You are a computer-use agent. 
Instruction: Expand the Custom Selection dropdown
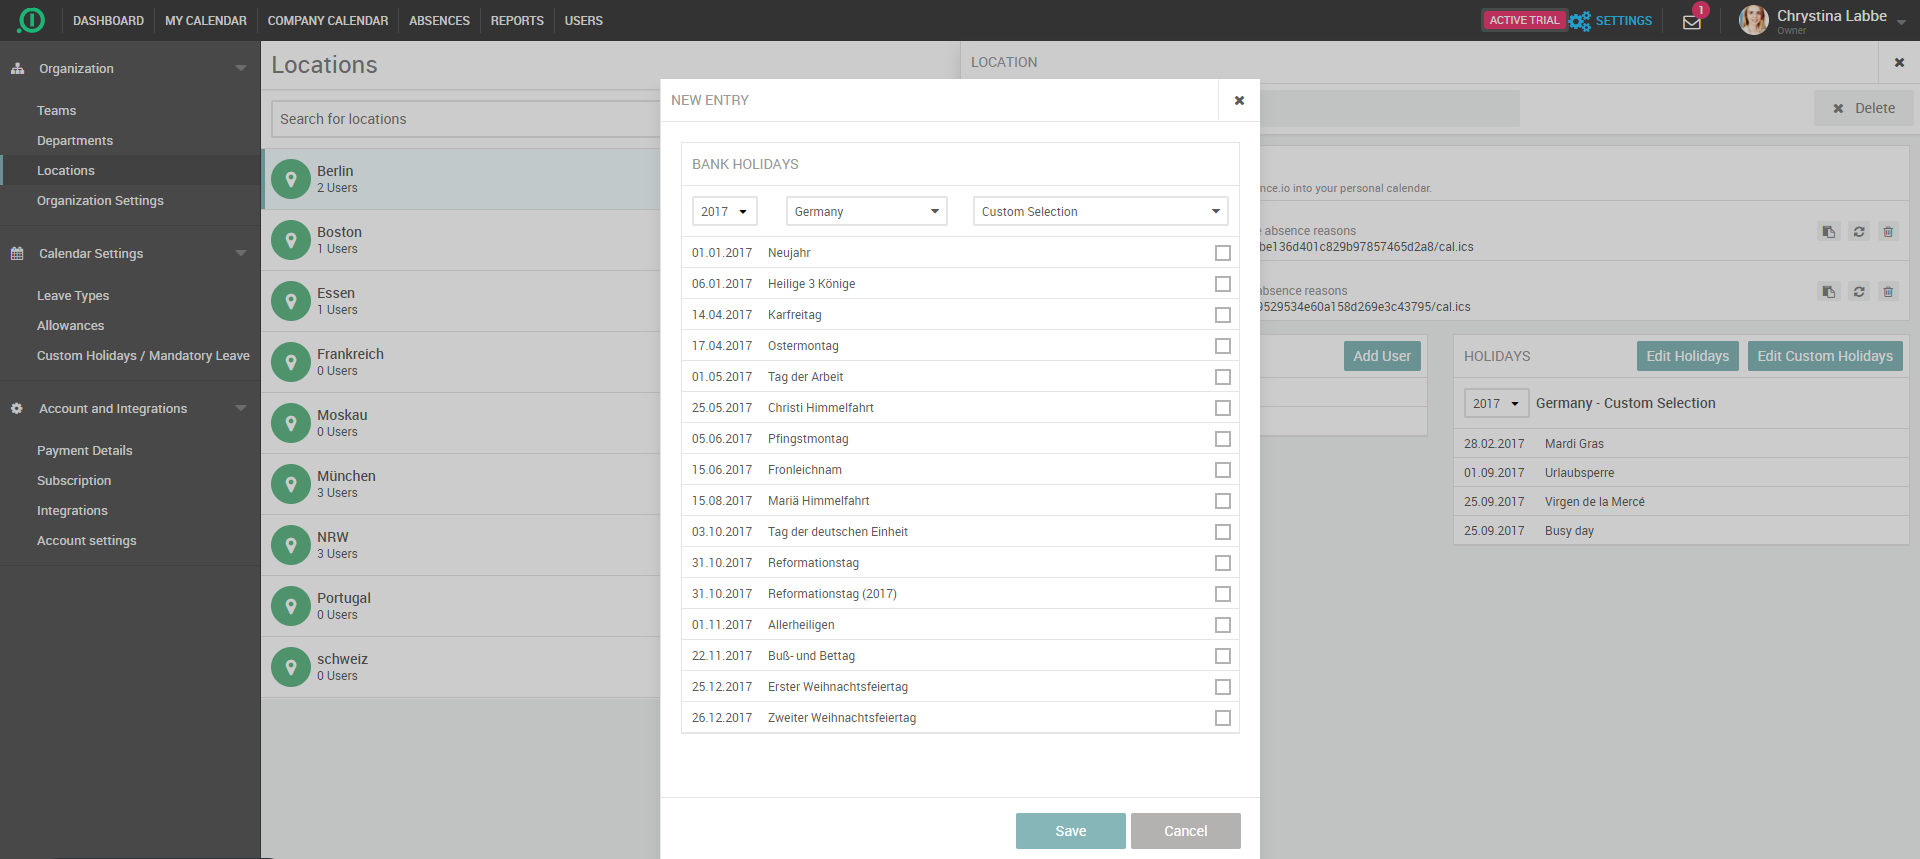(x=1100, y=212)
